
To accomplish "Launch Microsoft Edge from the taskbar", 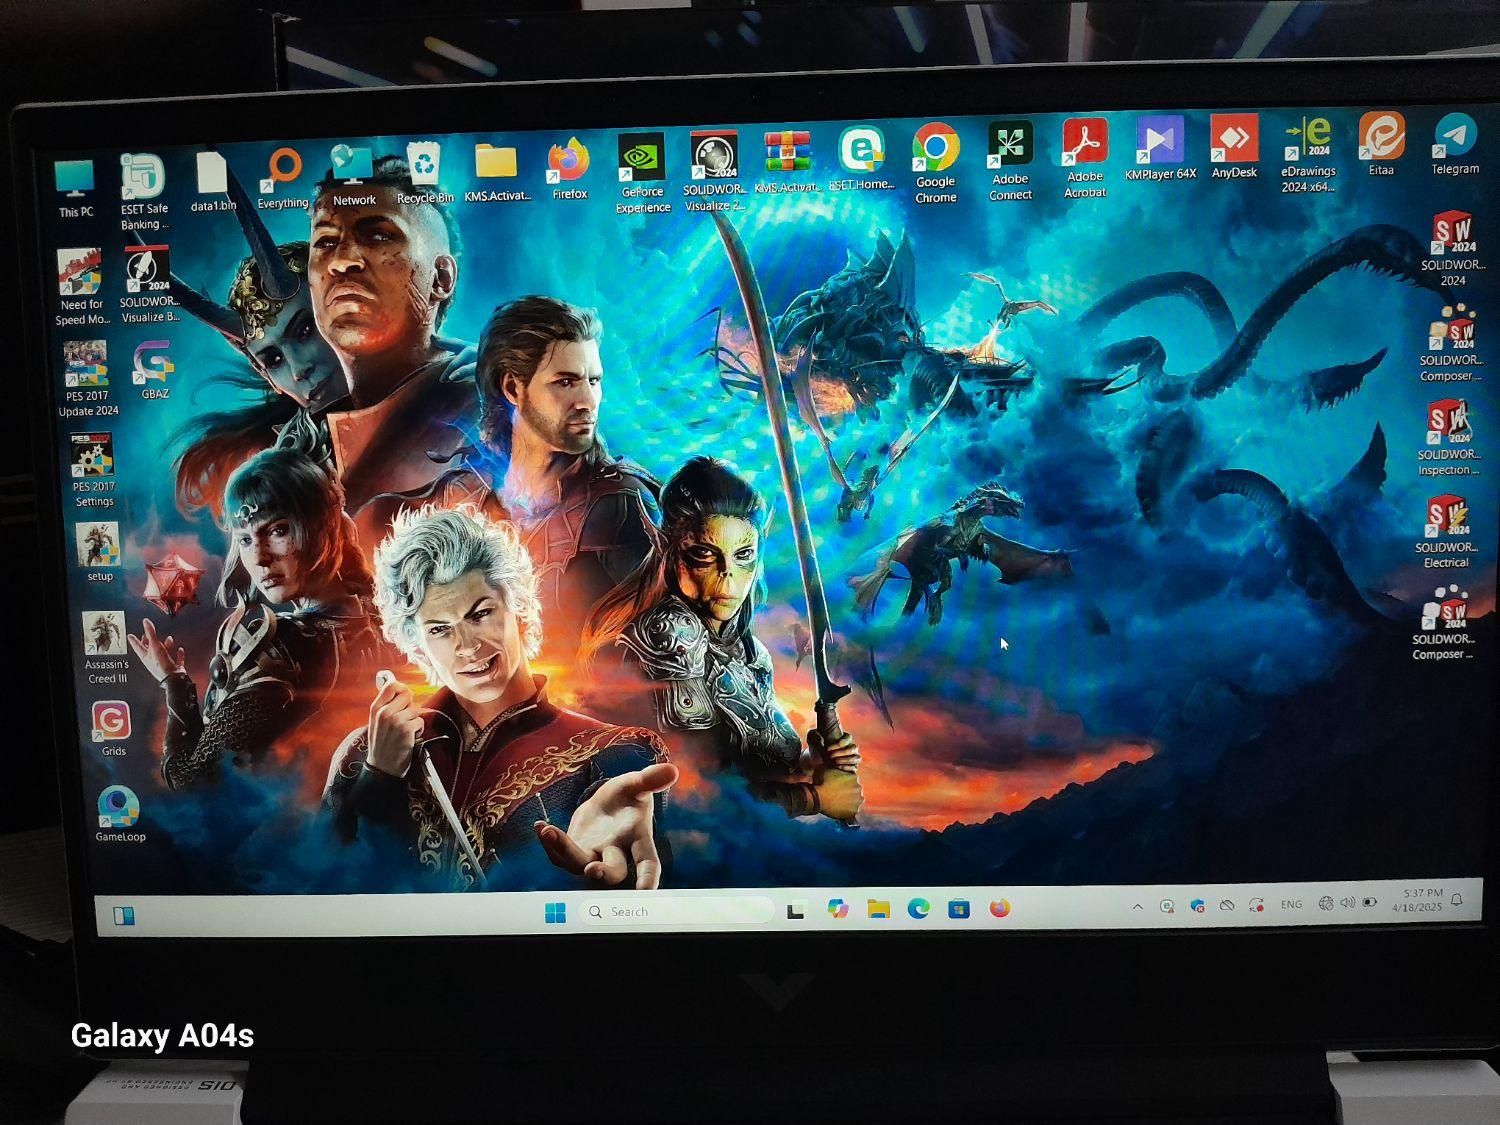I will tap(919, 908).
